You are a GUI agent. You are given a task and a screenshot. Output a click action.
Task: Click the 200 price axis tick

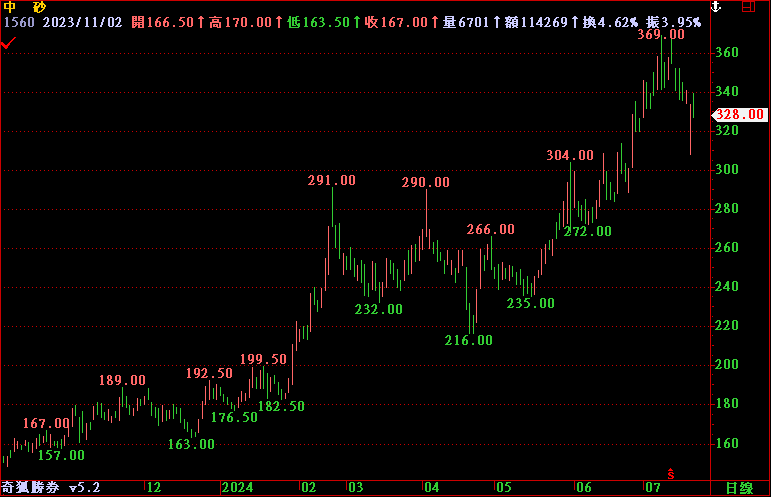727,364
